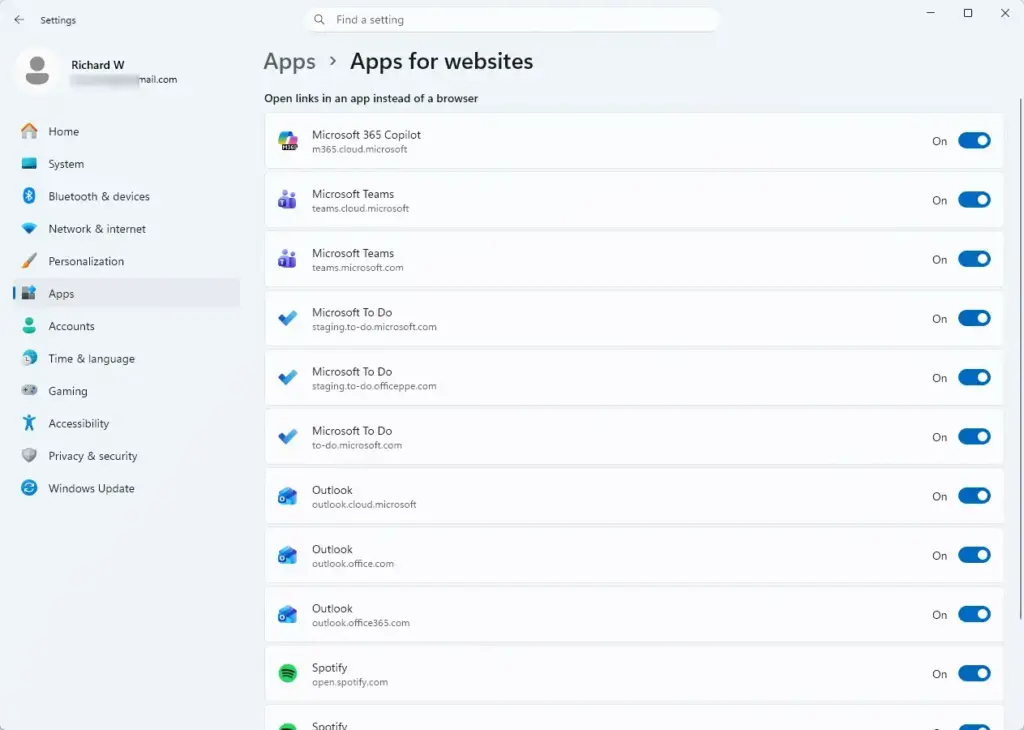Turn off To Do staging.to-do.microsoft.com toggle
The height and width of the screenshot is (730, 1024).
pos(974,319)
